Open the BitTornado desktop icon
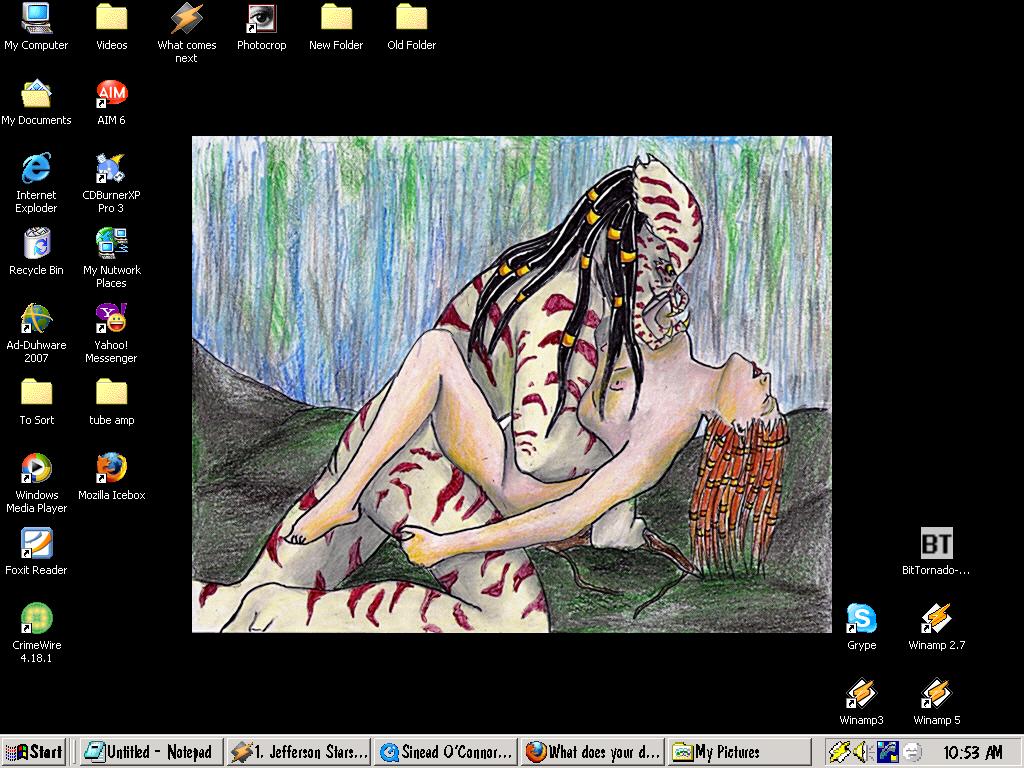Image resolution: width=1024 pixels, height=768 pixels. tap(936, 544)
